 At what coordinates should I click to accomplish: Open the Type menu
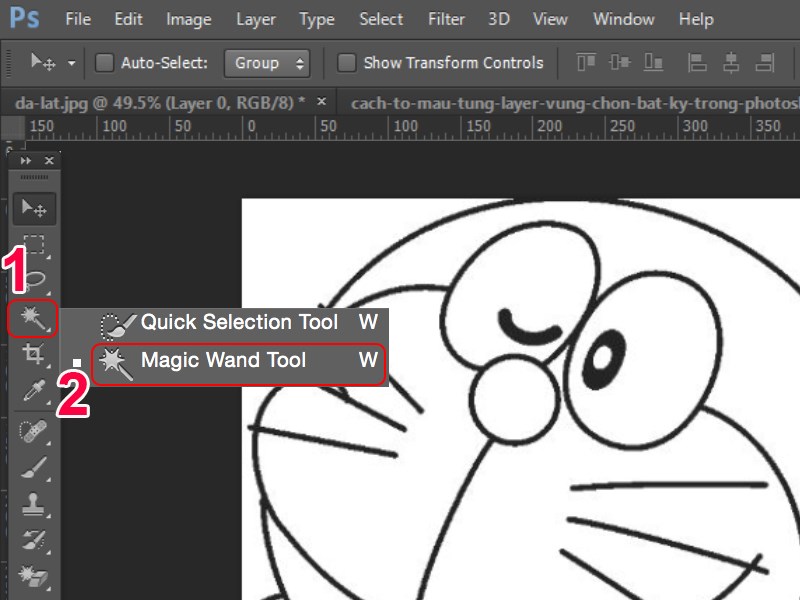click(317, 19)
